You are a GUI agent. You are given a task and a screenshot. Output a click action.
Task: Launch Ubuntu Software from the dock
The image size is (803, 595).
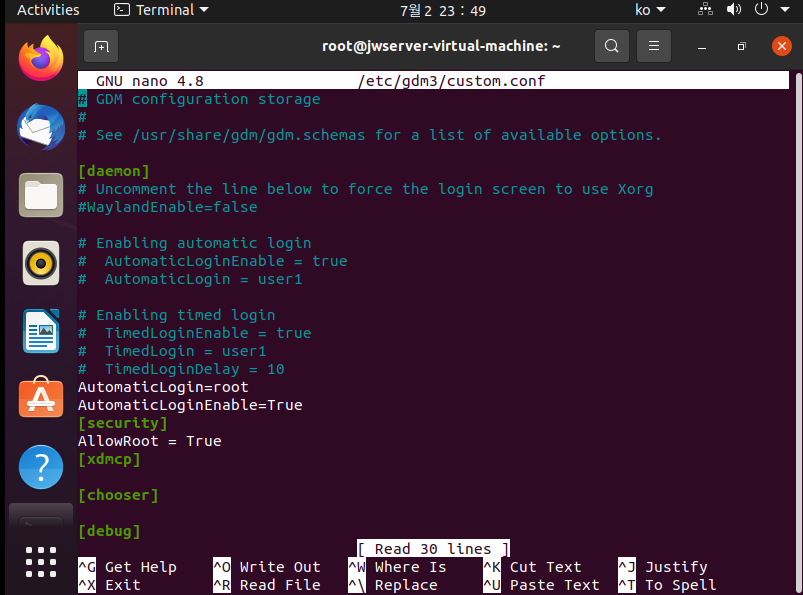click(x=40, y=397)
